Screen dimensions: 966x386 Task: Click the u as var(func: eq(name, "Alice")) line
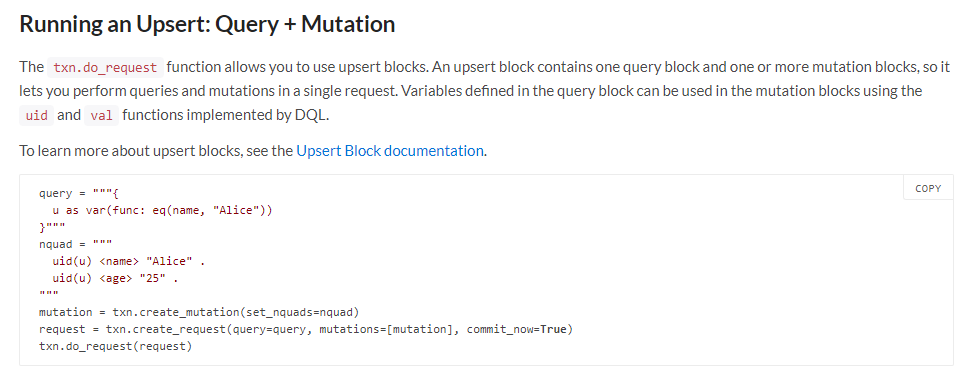(x=162, y=211)
